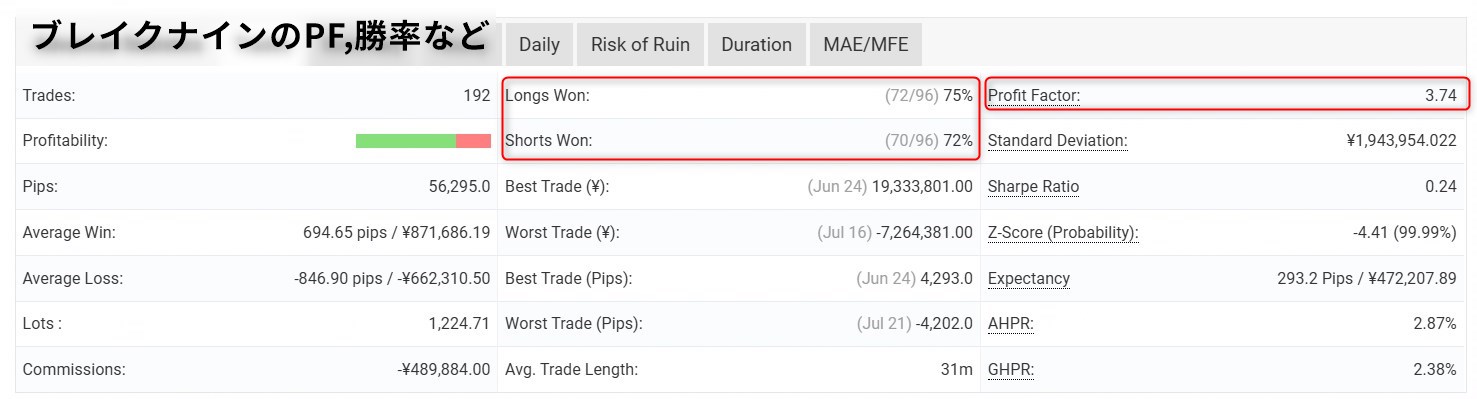Screen dimensions: 1477x399
Task: Select the MAE/MFE tab
Action: (x=865, y=45)
